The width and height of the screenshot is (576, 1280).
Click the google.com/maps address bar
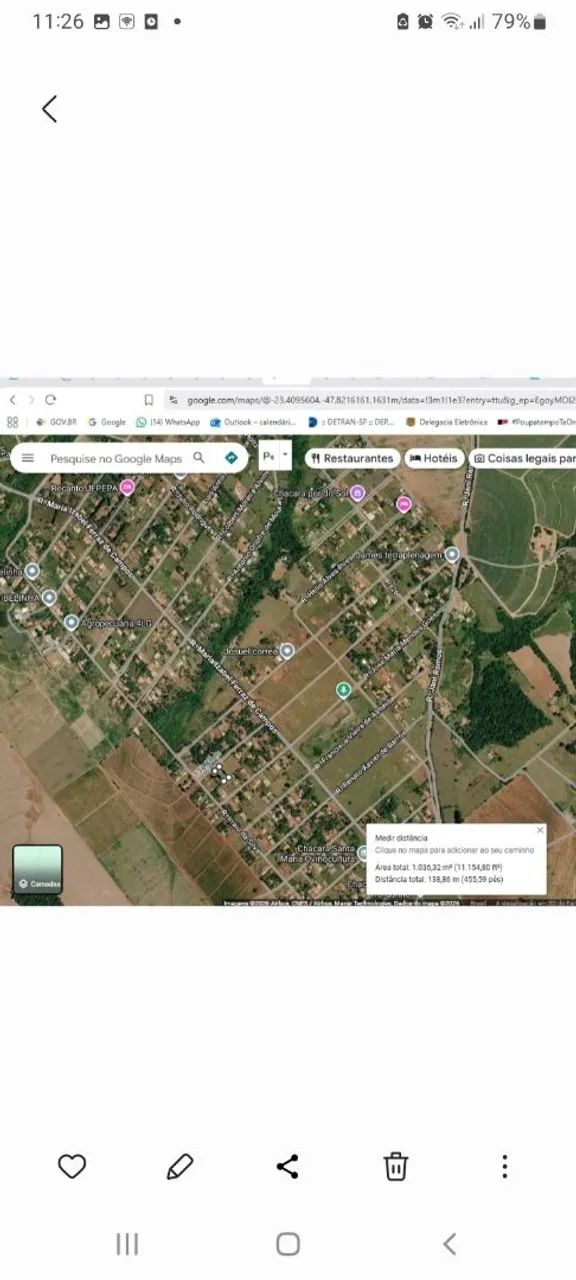[x=370, y=400]
